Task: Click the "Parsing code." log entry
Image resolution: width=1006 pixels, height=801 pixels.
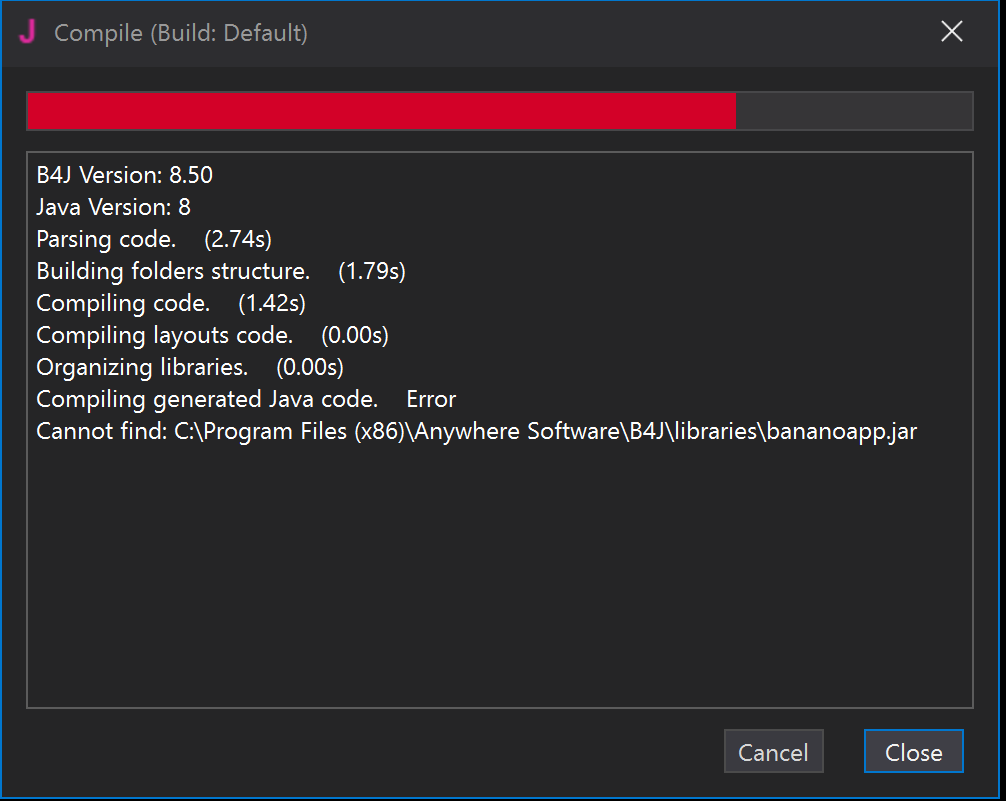Action: click(x=105, y=239)
